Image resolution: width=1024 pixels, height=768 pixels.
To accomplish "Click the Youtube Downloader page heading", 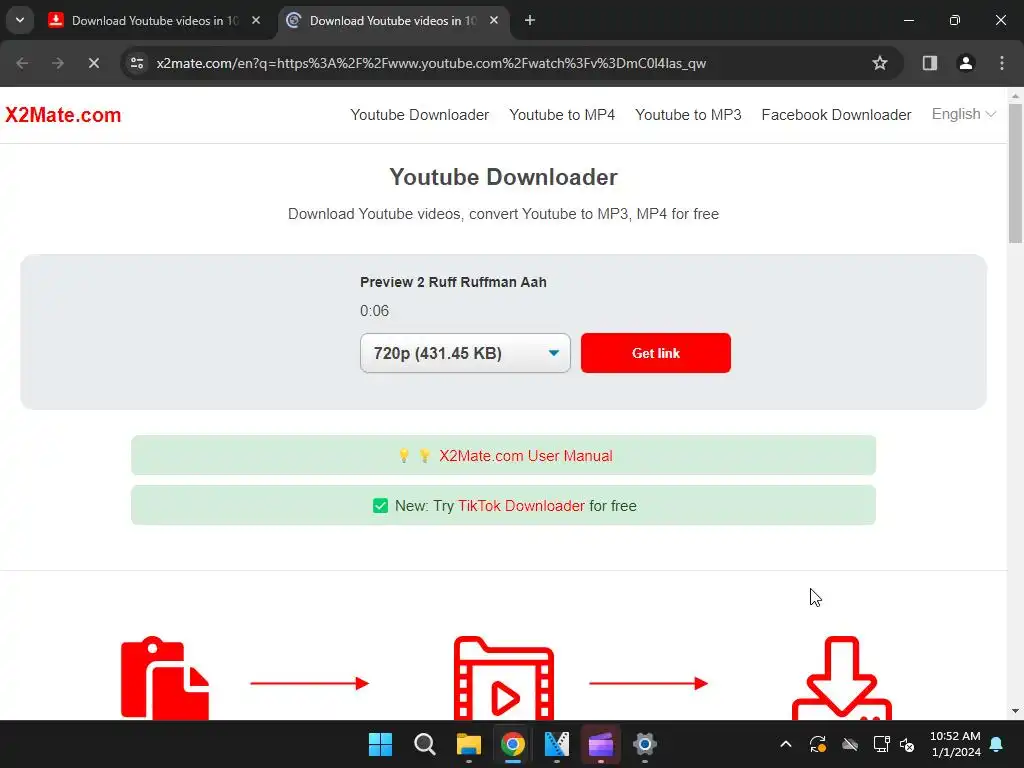I will coord(503,177).
